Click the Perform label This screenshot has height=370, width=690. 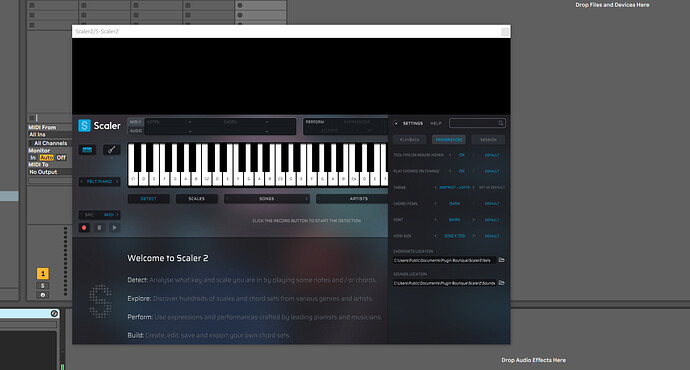pos(315,122)
